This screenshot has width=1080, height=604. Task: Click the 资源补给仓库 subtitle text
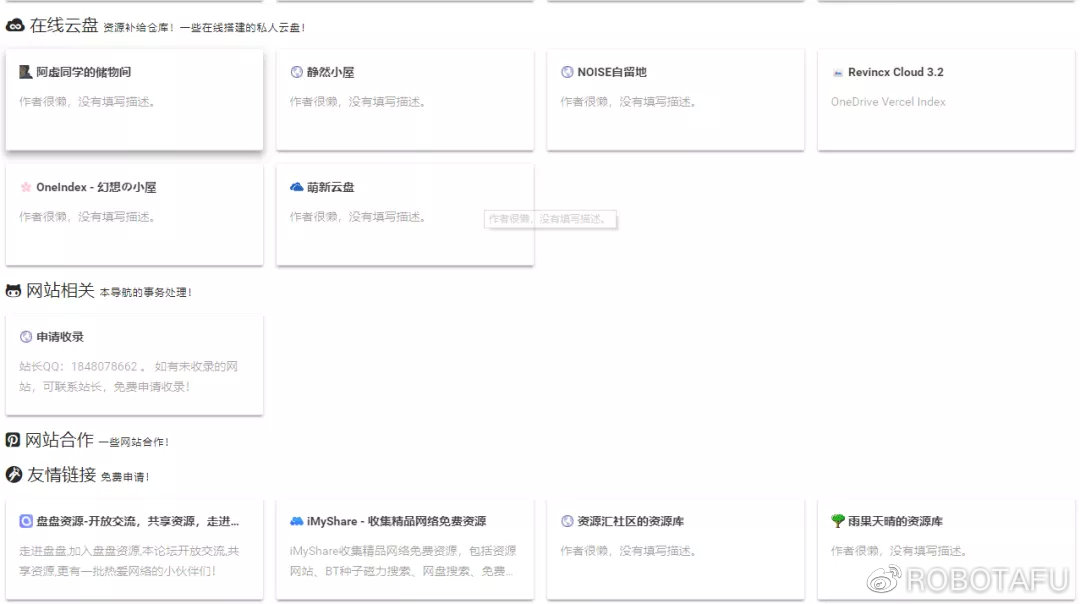(204, 28)
